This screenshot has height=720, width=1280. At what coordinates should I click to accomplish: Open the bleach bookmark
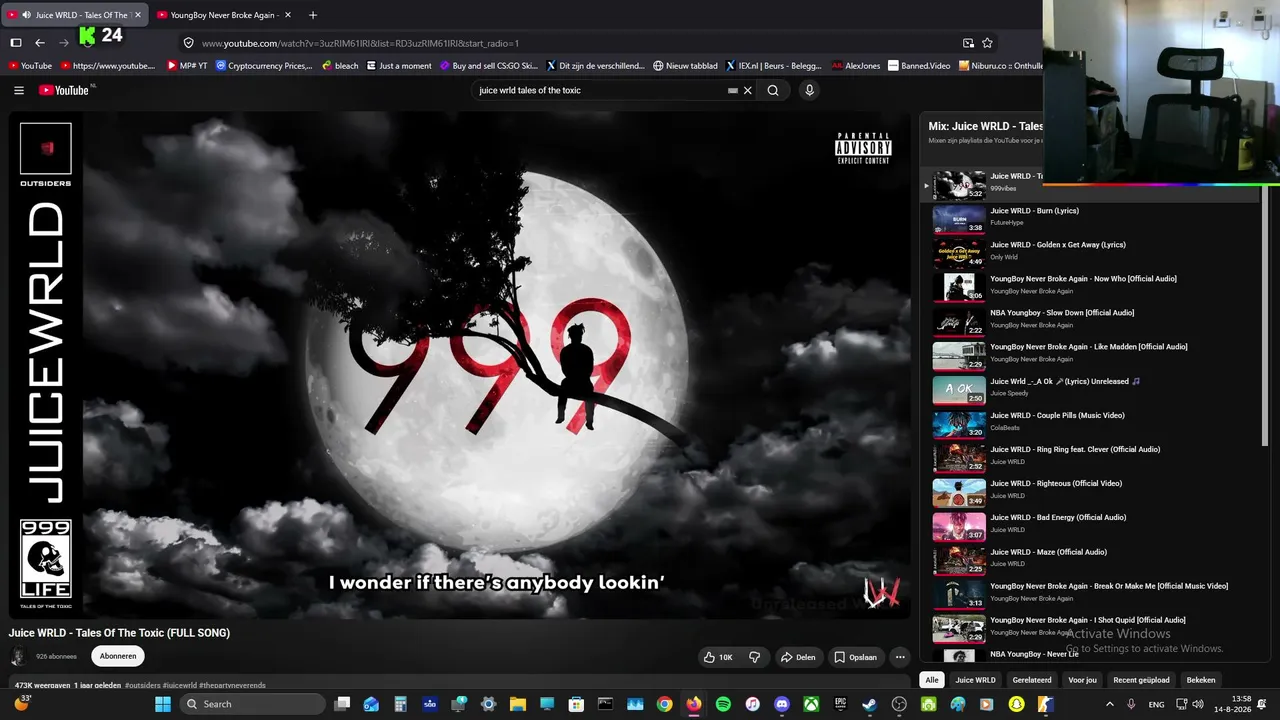pos(340,66)
